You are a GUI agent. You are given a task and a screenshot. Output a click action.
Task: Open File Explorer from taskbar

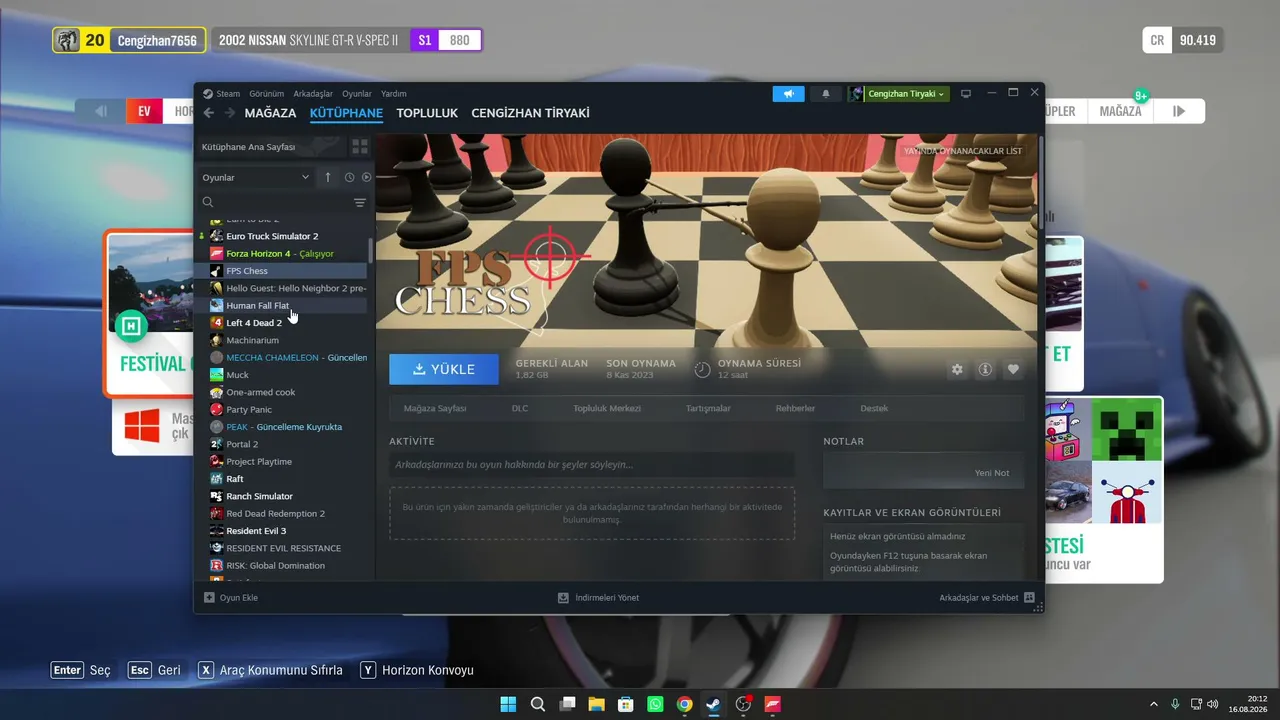[x=596, y=704]
